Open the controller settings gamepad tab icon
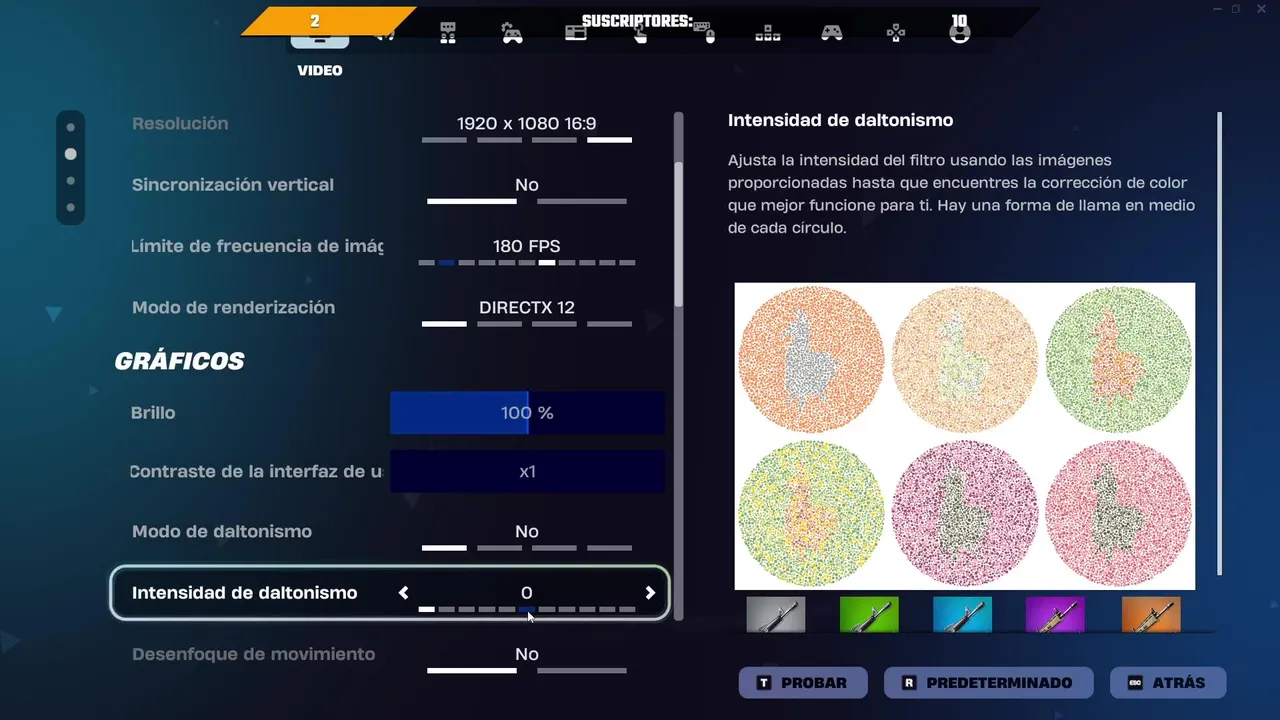Image resolution: width=1280 pixels, height=720 pixels. [832, 33]
